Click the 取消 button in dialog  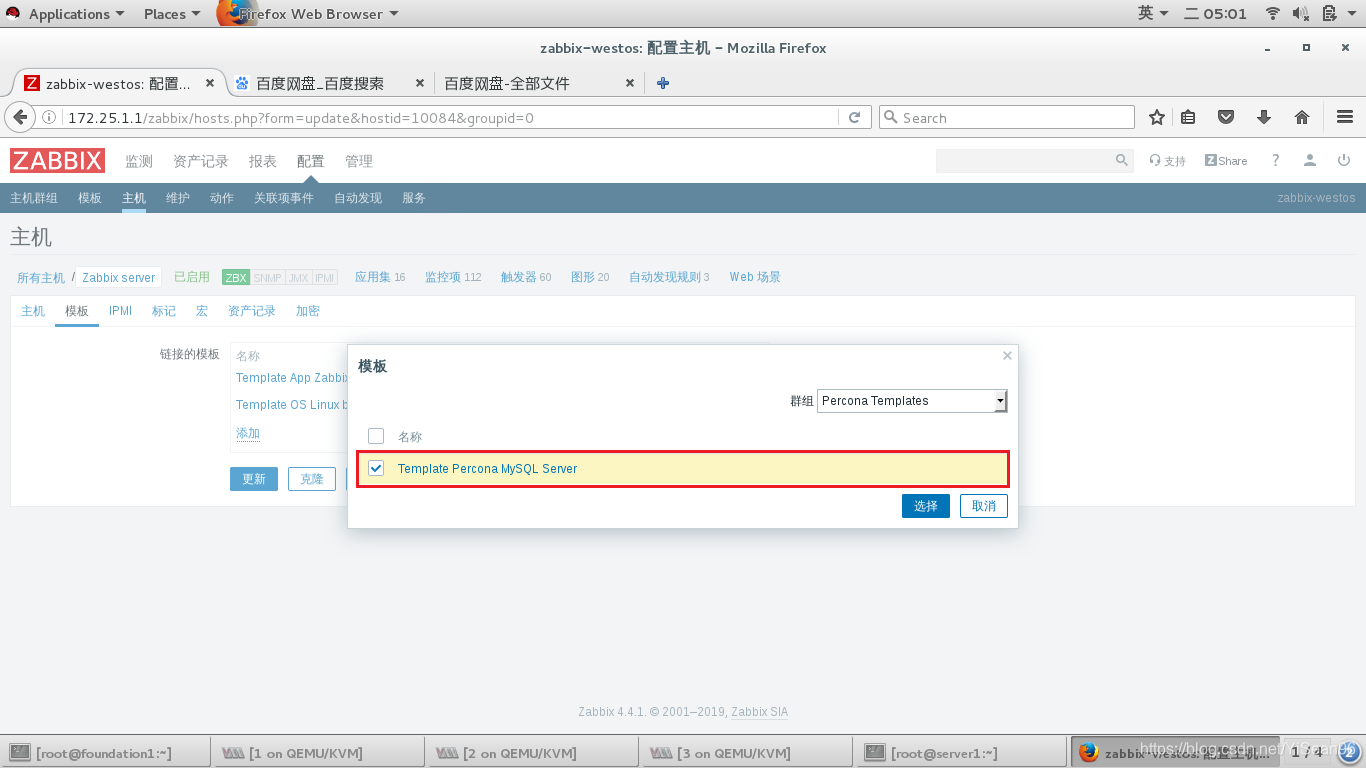pos(984,506)
